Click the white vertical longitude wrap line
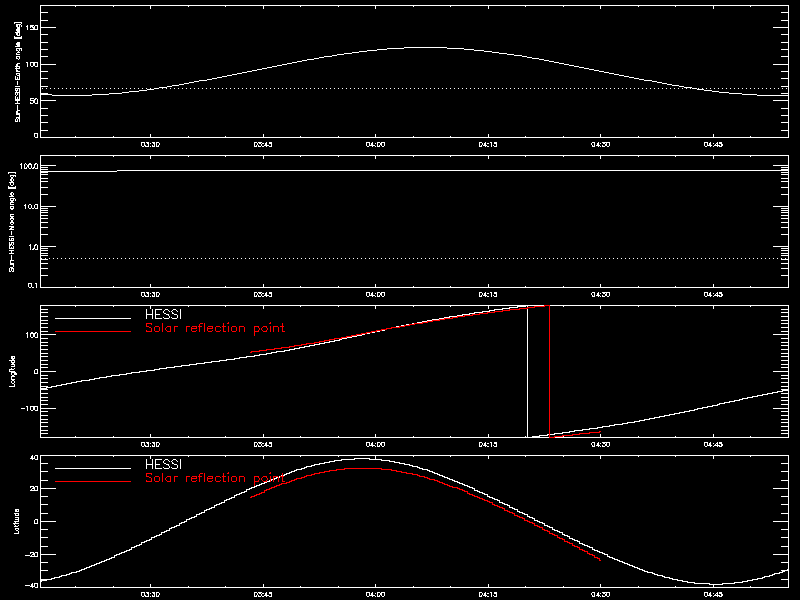The height and width of the screenshot is (600, 800). tap(528, 372)
